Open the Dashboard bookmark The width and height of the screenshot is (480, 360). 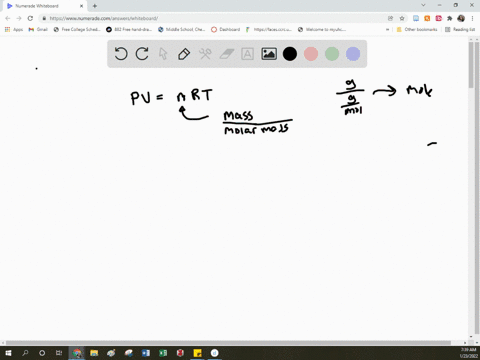(x=226, y=29)
